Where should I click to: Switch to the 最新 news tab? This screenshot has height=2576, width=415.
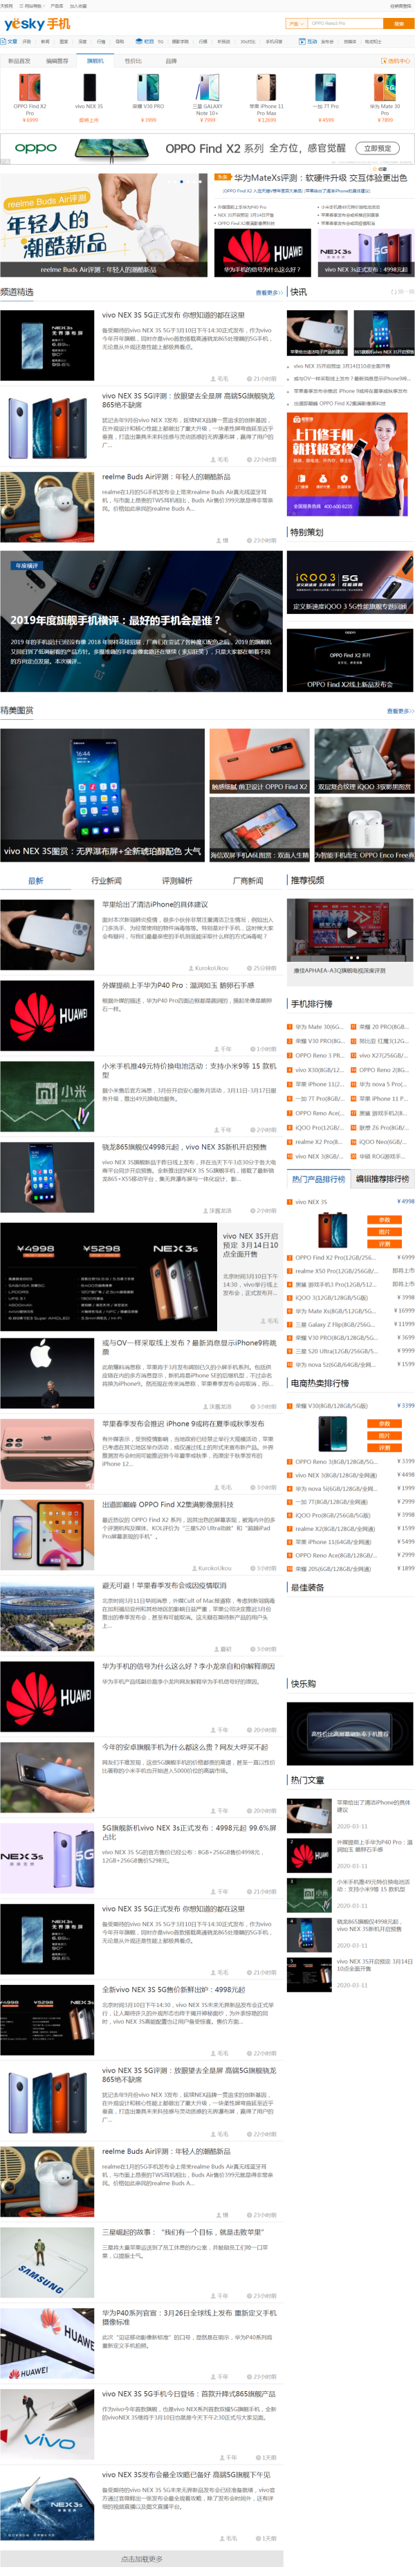point(35,881)
